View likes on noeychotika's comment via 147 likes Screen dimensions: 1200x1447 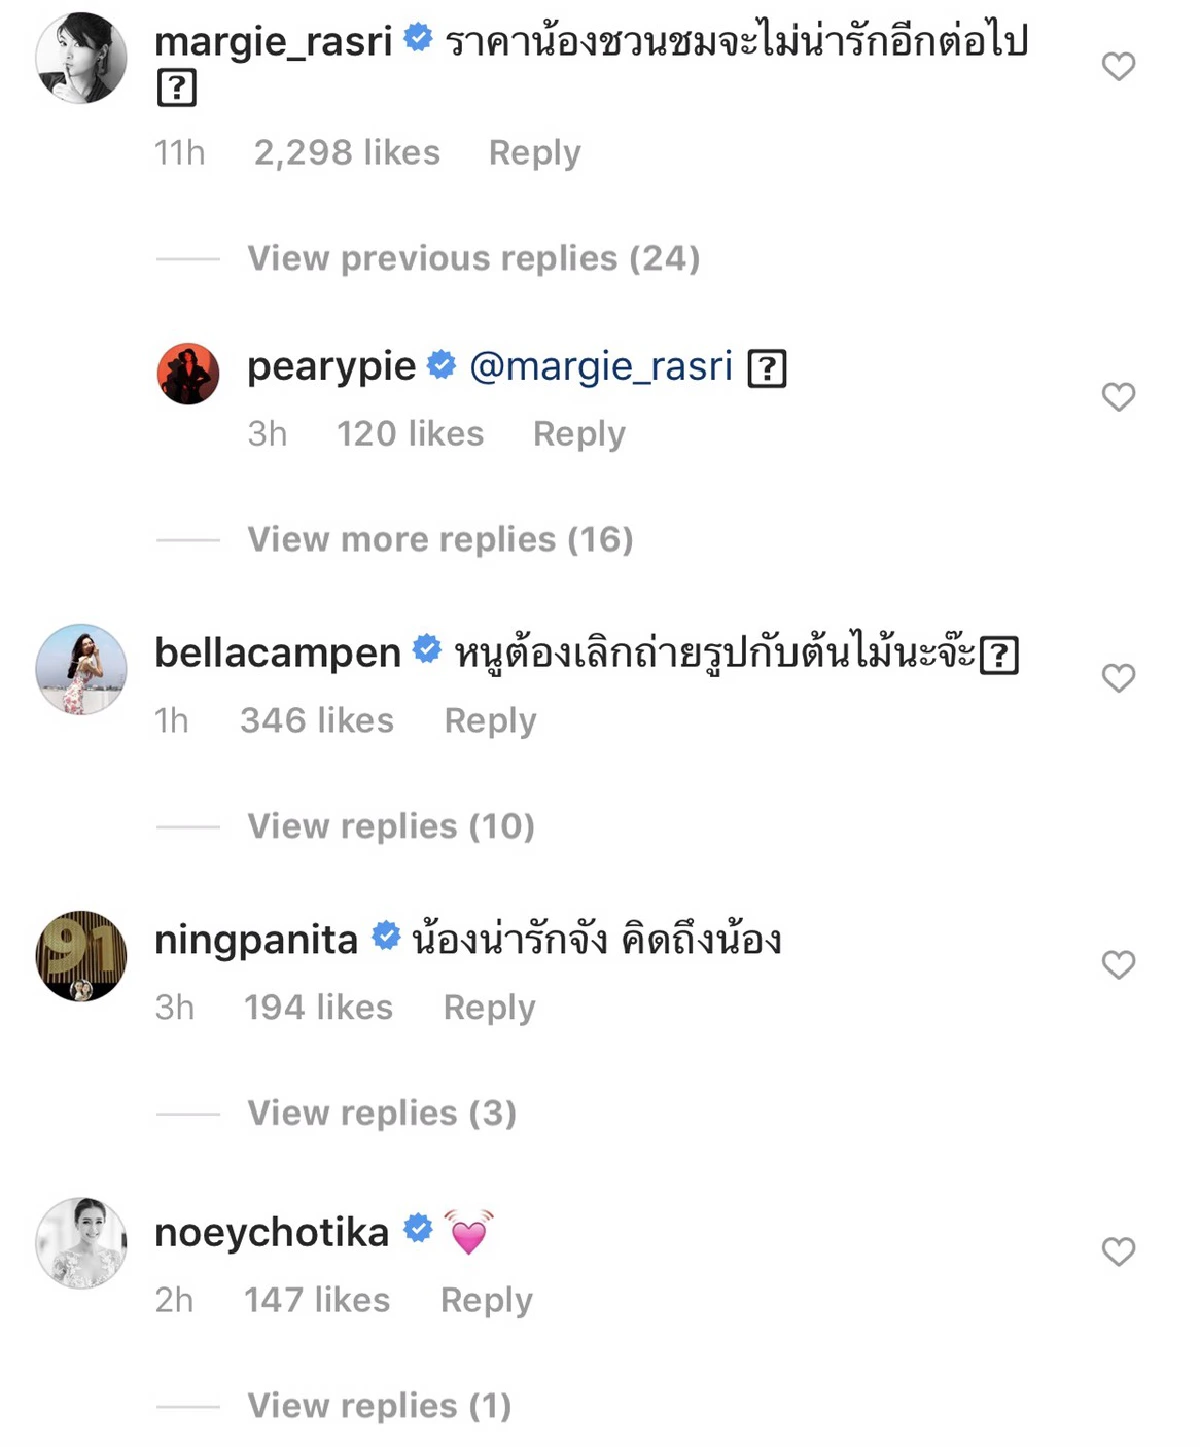(317, 1299)
